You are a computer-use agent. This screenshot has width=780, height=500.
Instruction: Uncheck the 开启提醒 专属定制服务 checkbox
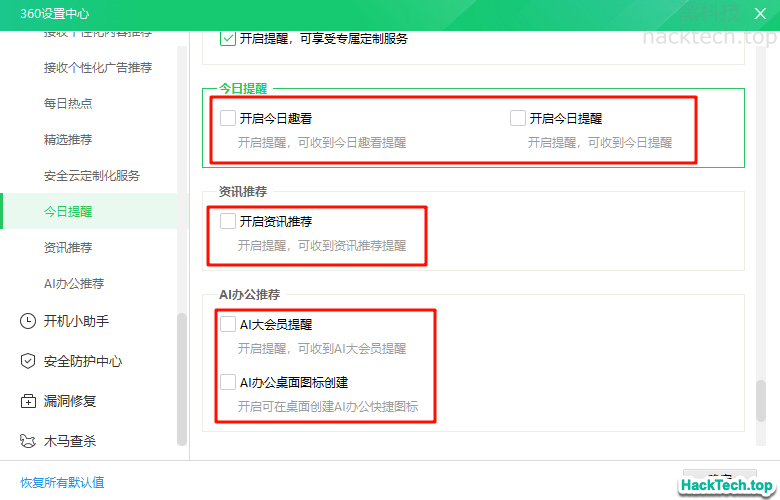pos(228,39)
